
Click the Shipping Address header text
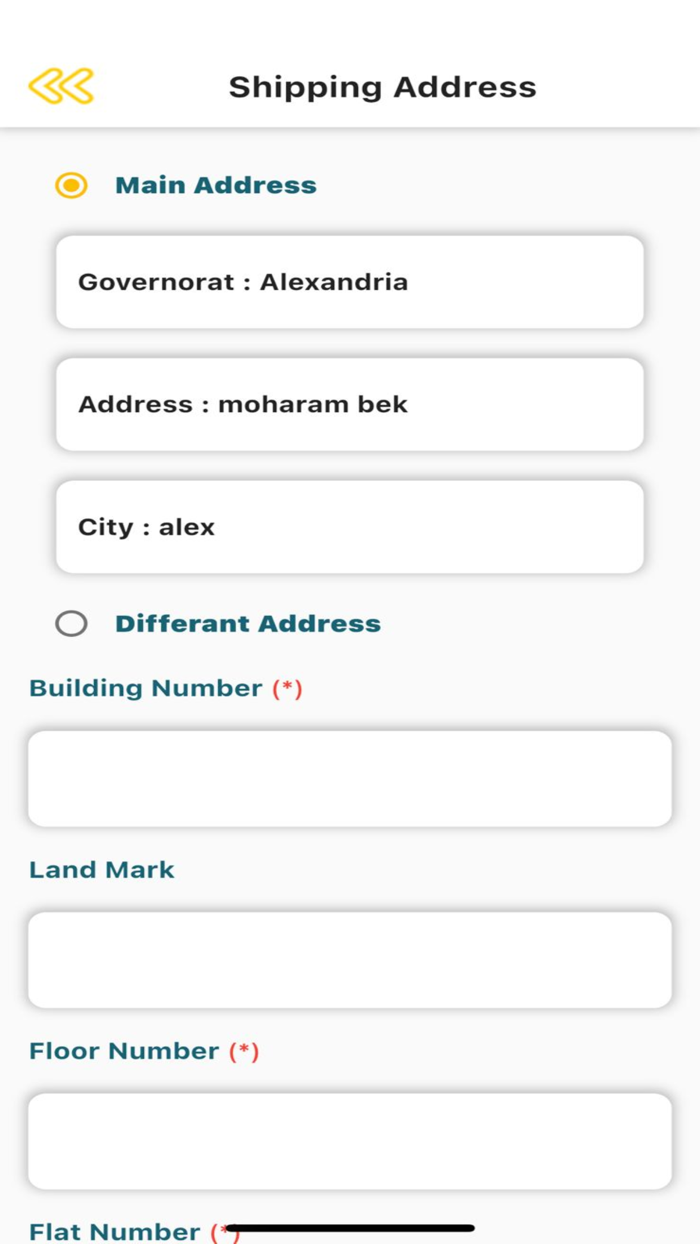pos(382,87)
